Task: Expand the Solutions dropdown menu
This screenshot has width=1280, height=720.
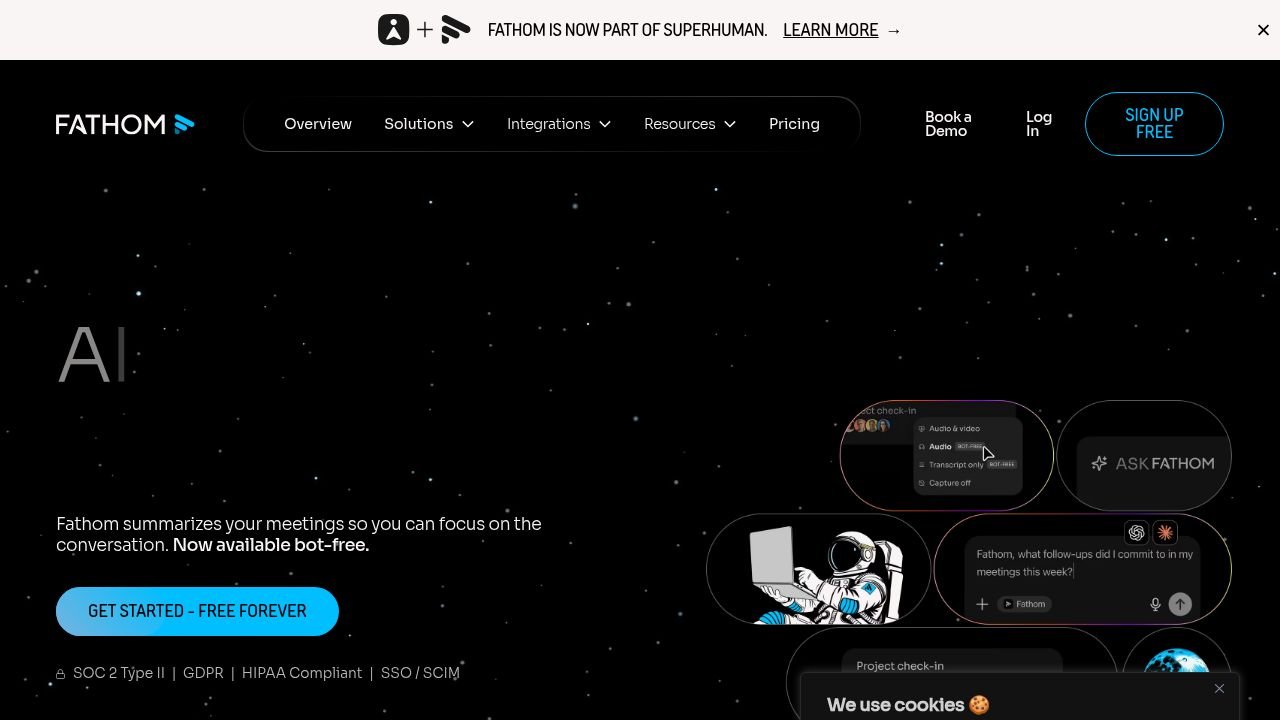Action: pos(429,124)
